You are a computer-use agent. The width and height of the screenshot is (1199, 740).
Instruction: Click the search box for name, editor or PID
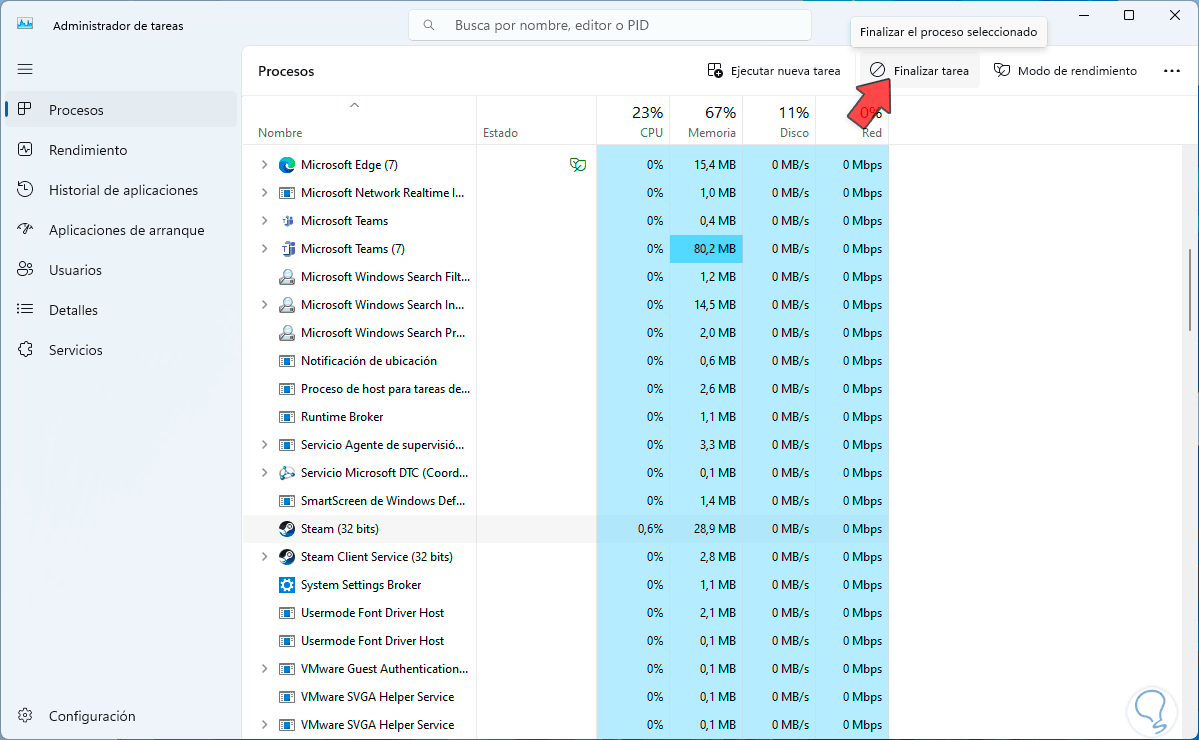pyautogui.click(x=609, y=25)
